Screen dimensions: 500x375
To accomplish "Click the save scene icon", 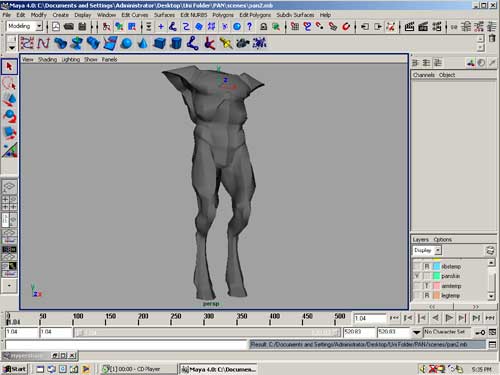I will coord(82,26).
